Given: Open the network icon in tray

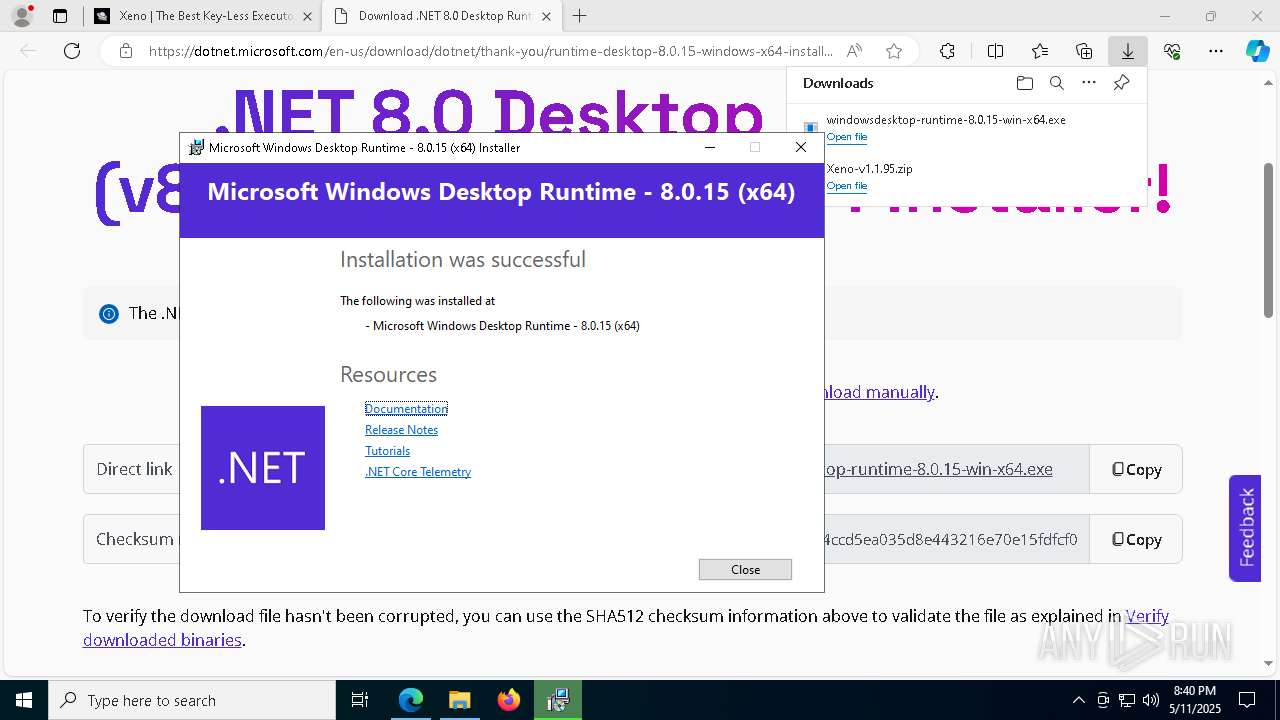Looking at the screenshot, I should click(1127, 700).
